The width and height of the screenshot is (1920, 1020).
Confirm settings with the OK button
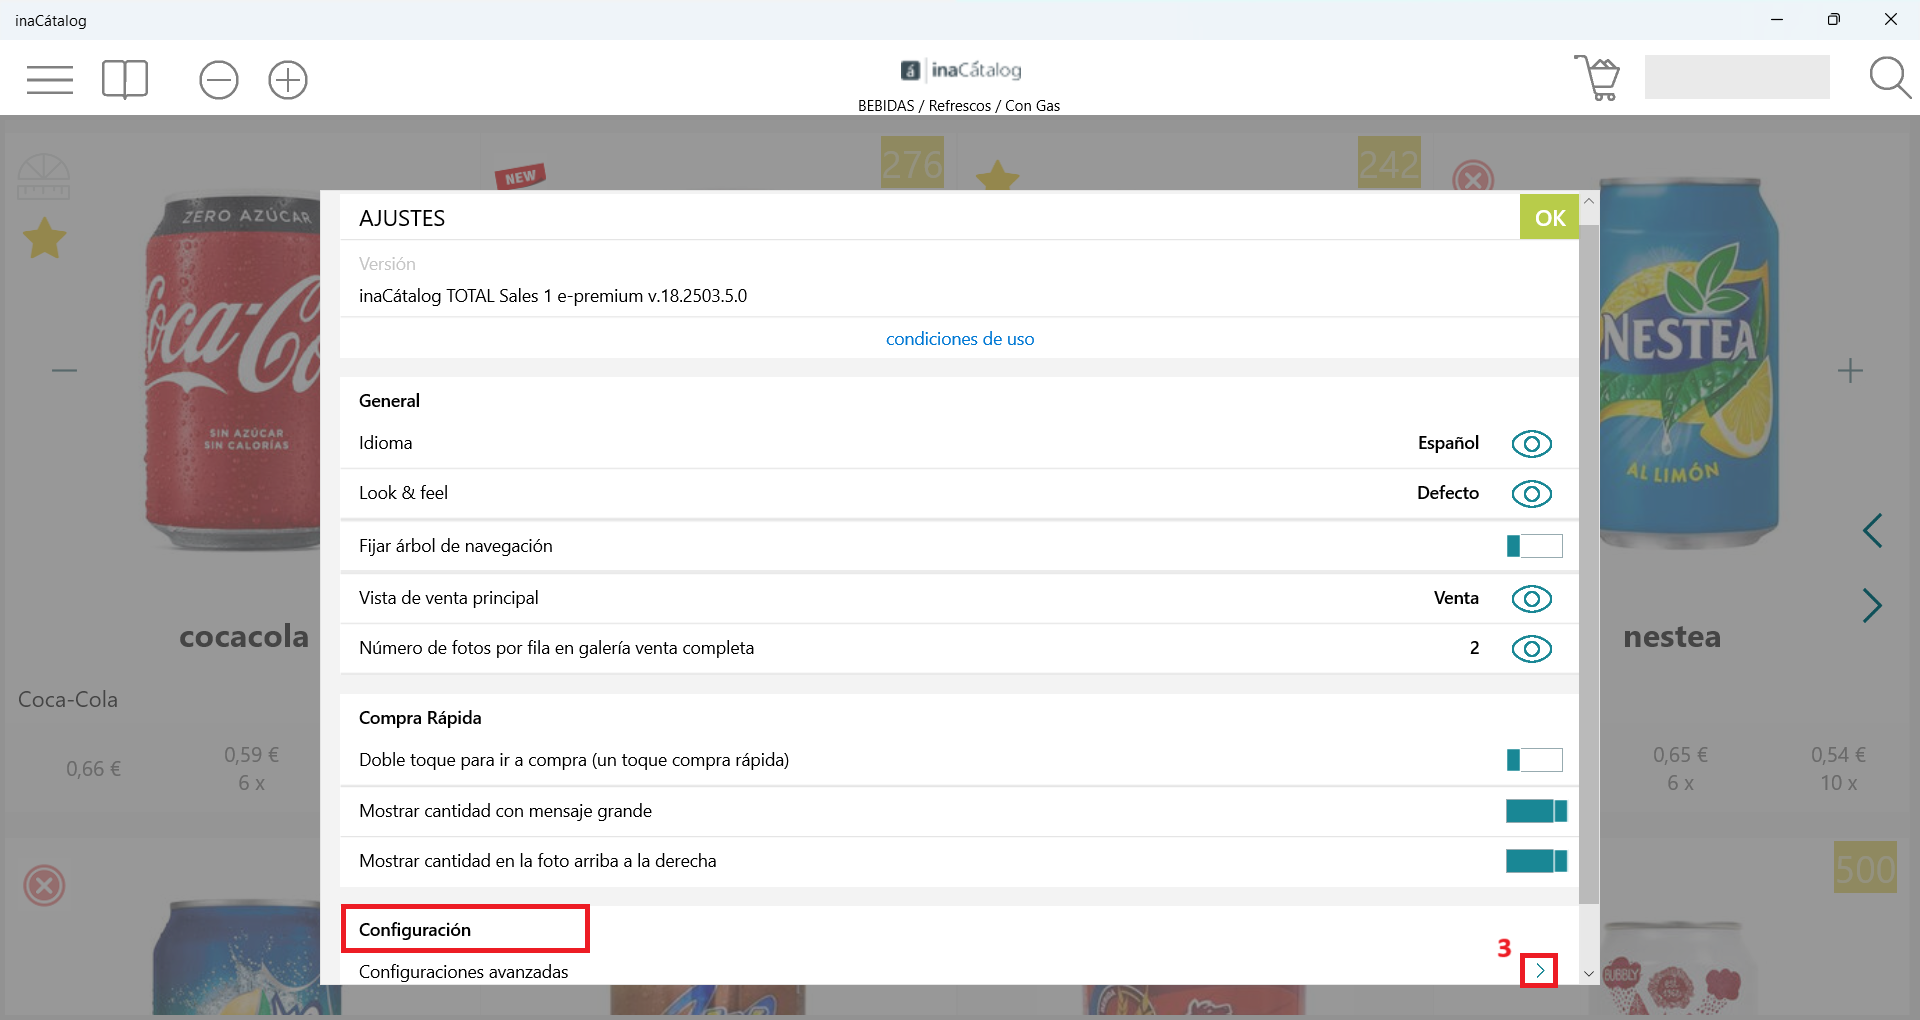[1549, 217]
